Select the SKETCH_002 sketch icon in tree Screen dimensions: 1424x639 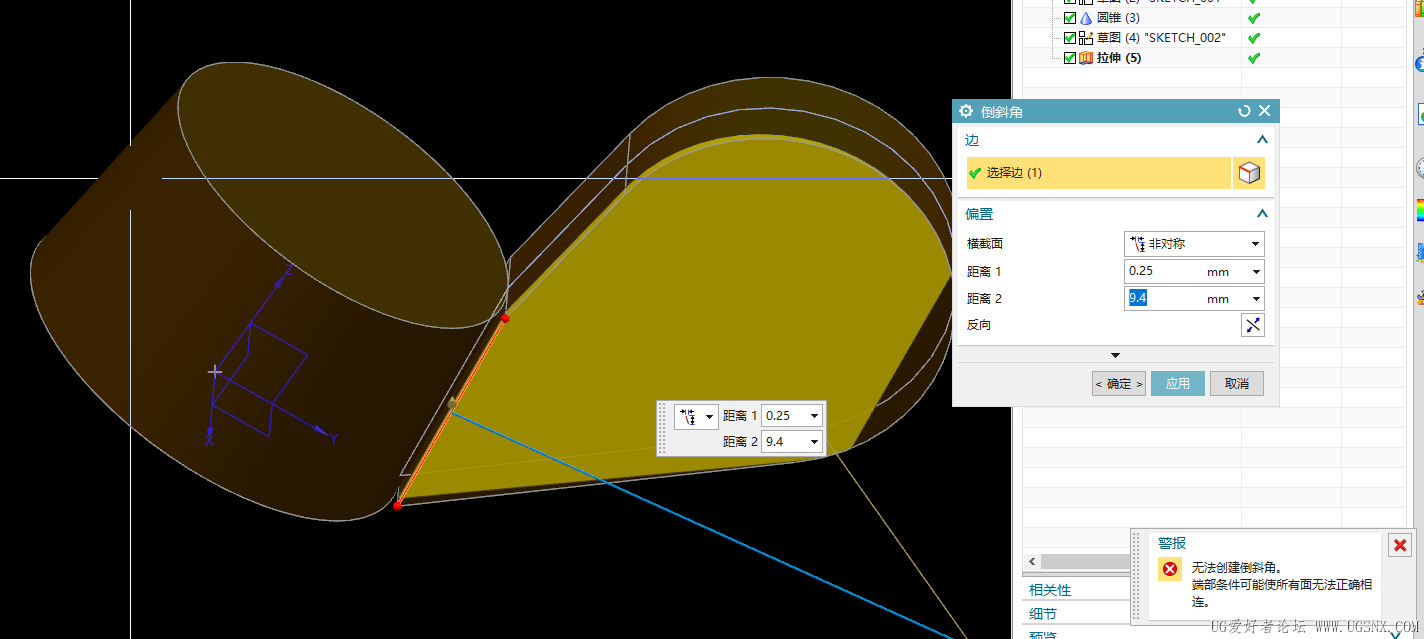pos(1086,38)
